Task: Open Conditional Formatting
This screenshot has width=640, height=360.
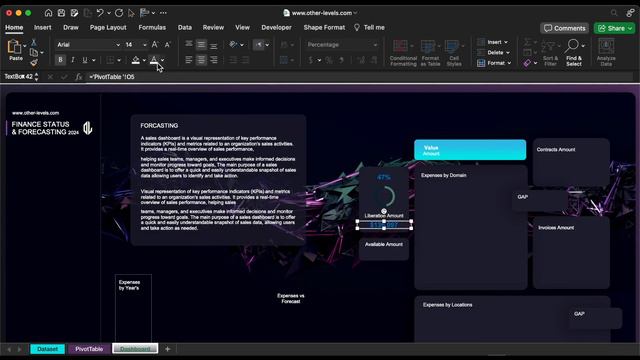Action: [403, 53]
